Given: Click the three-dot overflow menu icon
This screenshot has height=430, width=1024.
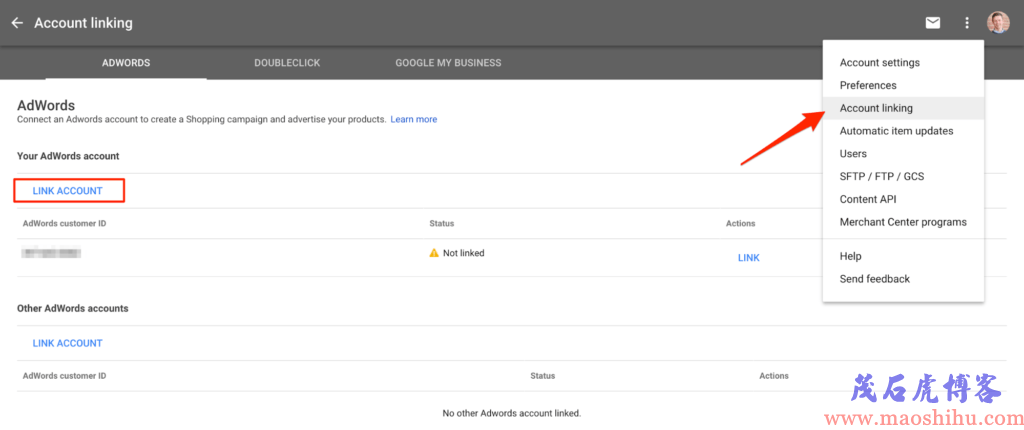Looking at the screenshot, I should [967, 23].
